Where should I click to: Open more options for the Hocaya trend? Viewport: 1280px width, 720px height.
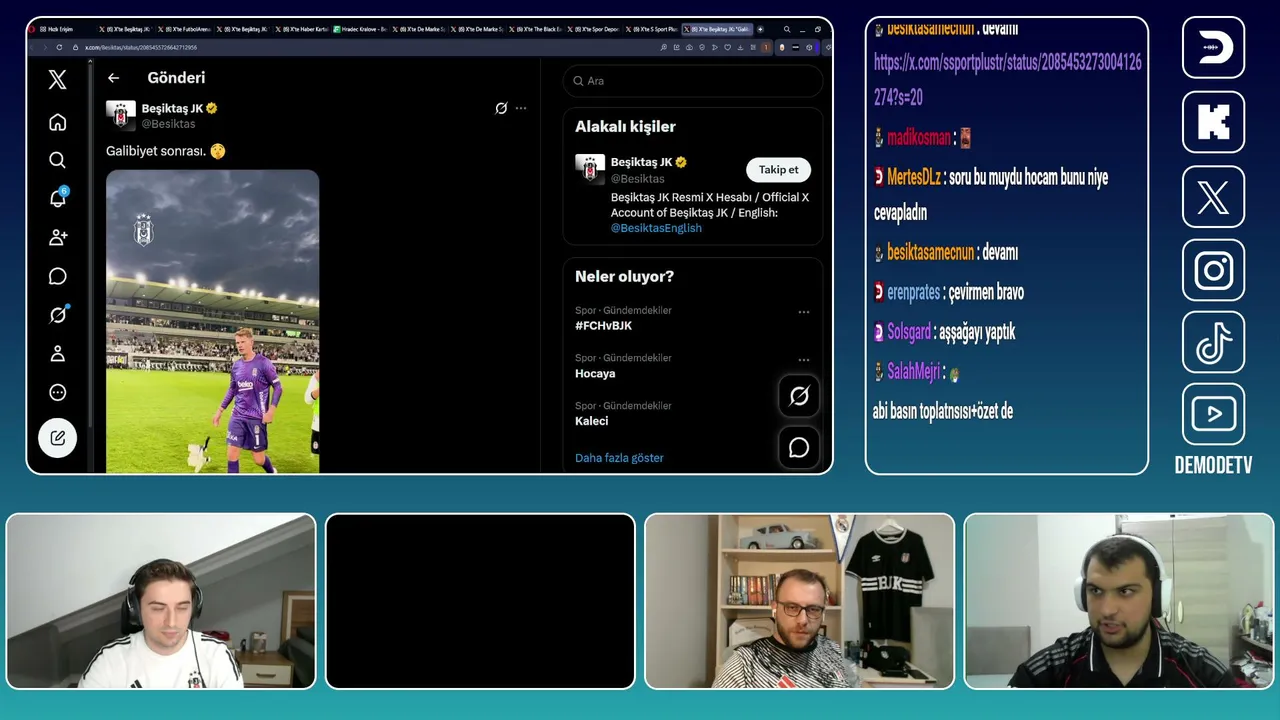point(804,360)
